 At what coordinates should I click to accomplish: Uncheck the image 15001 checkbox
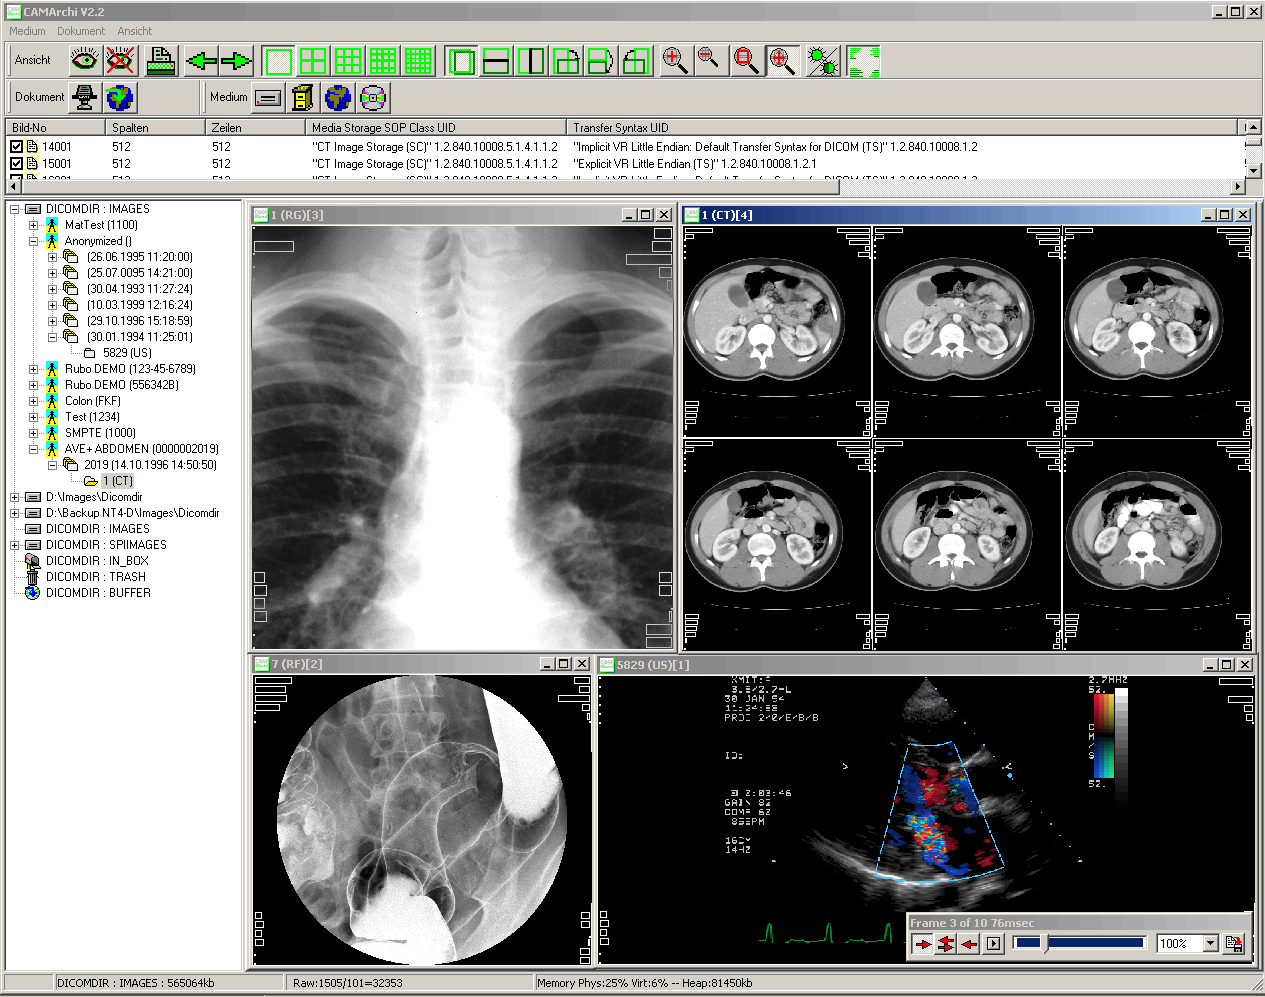pyautogui.click(x=16, y=164)
